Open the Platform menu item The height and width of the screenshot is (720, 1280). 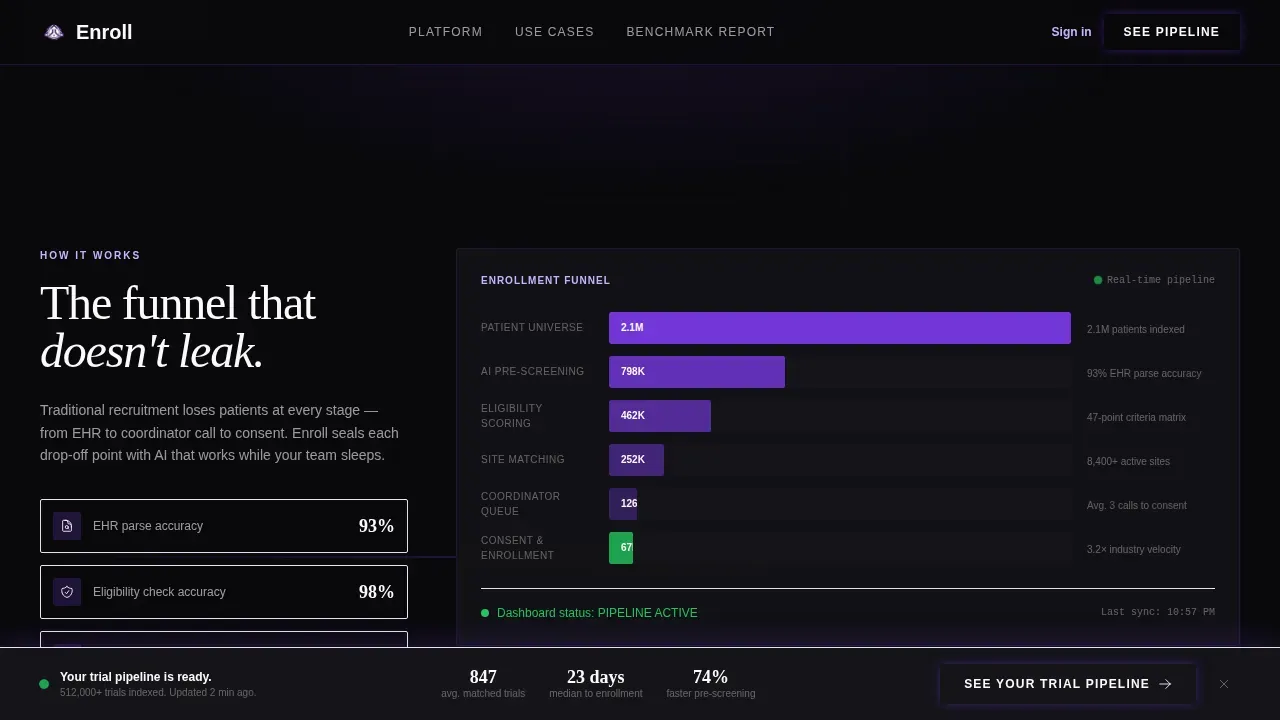(x=446, y=32)
